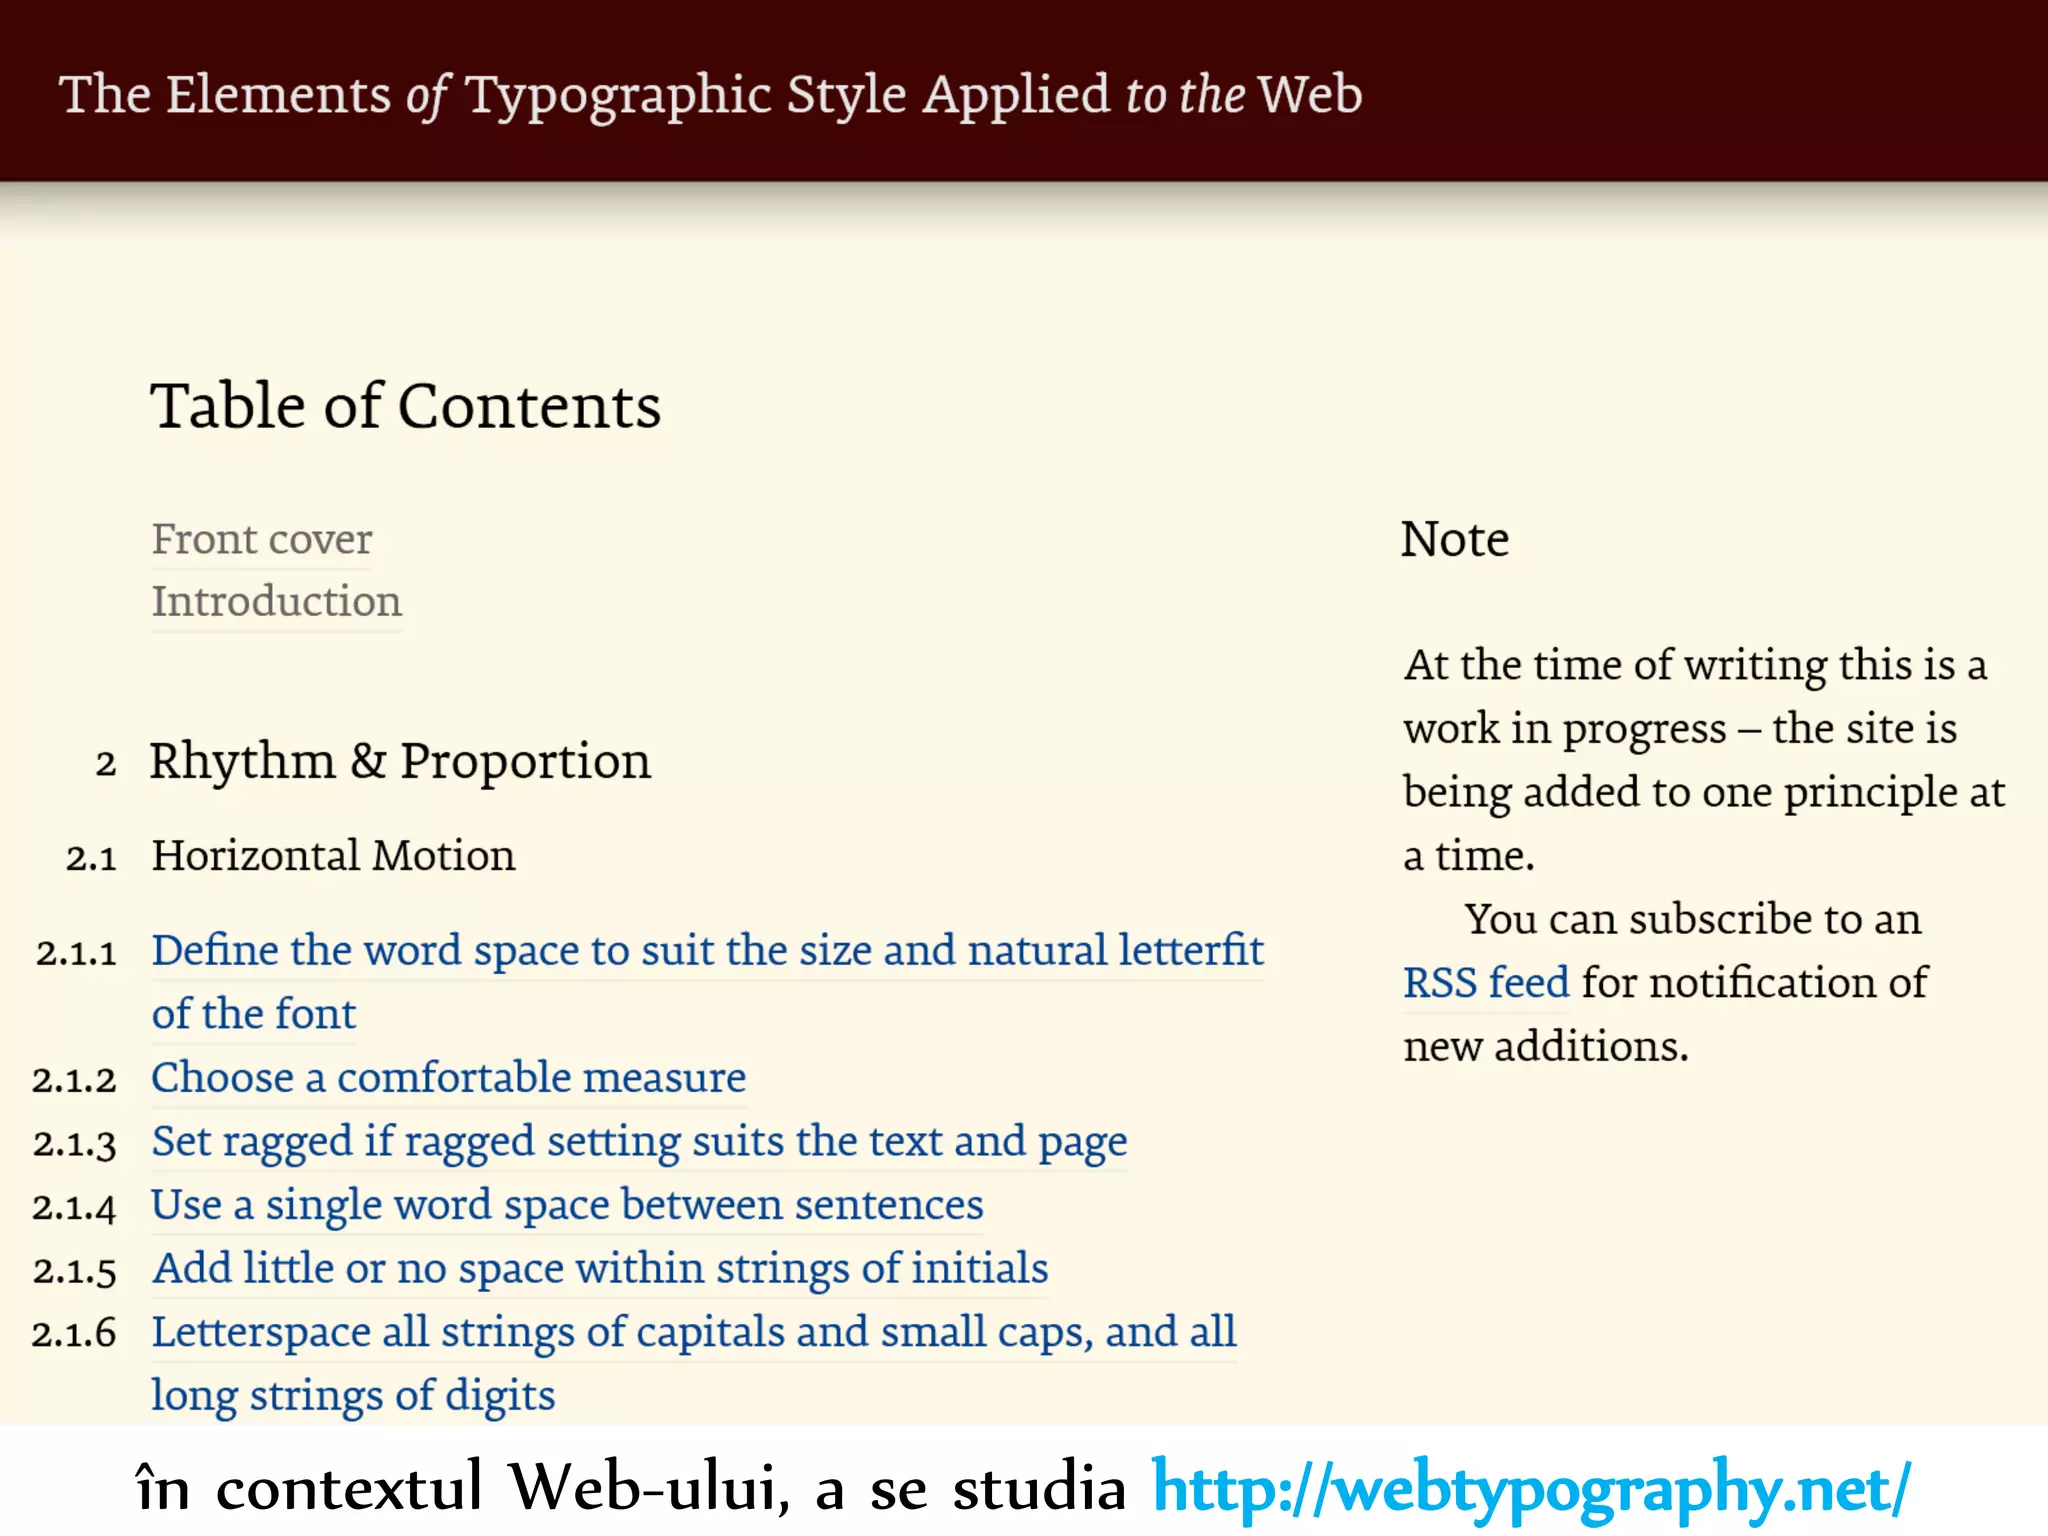Click section number 2.1.4

pos(75,1208)
